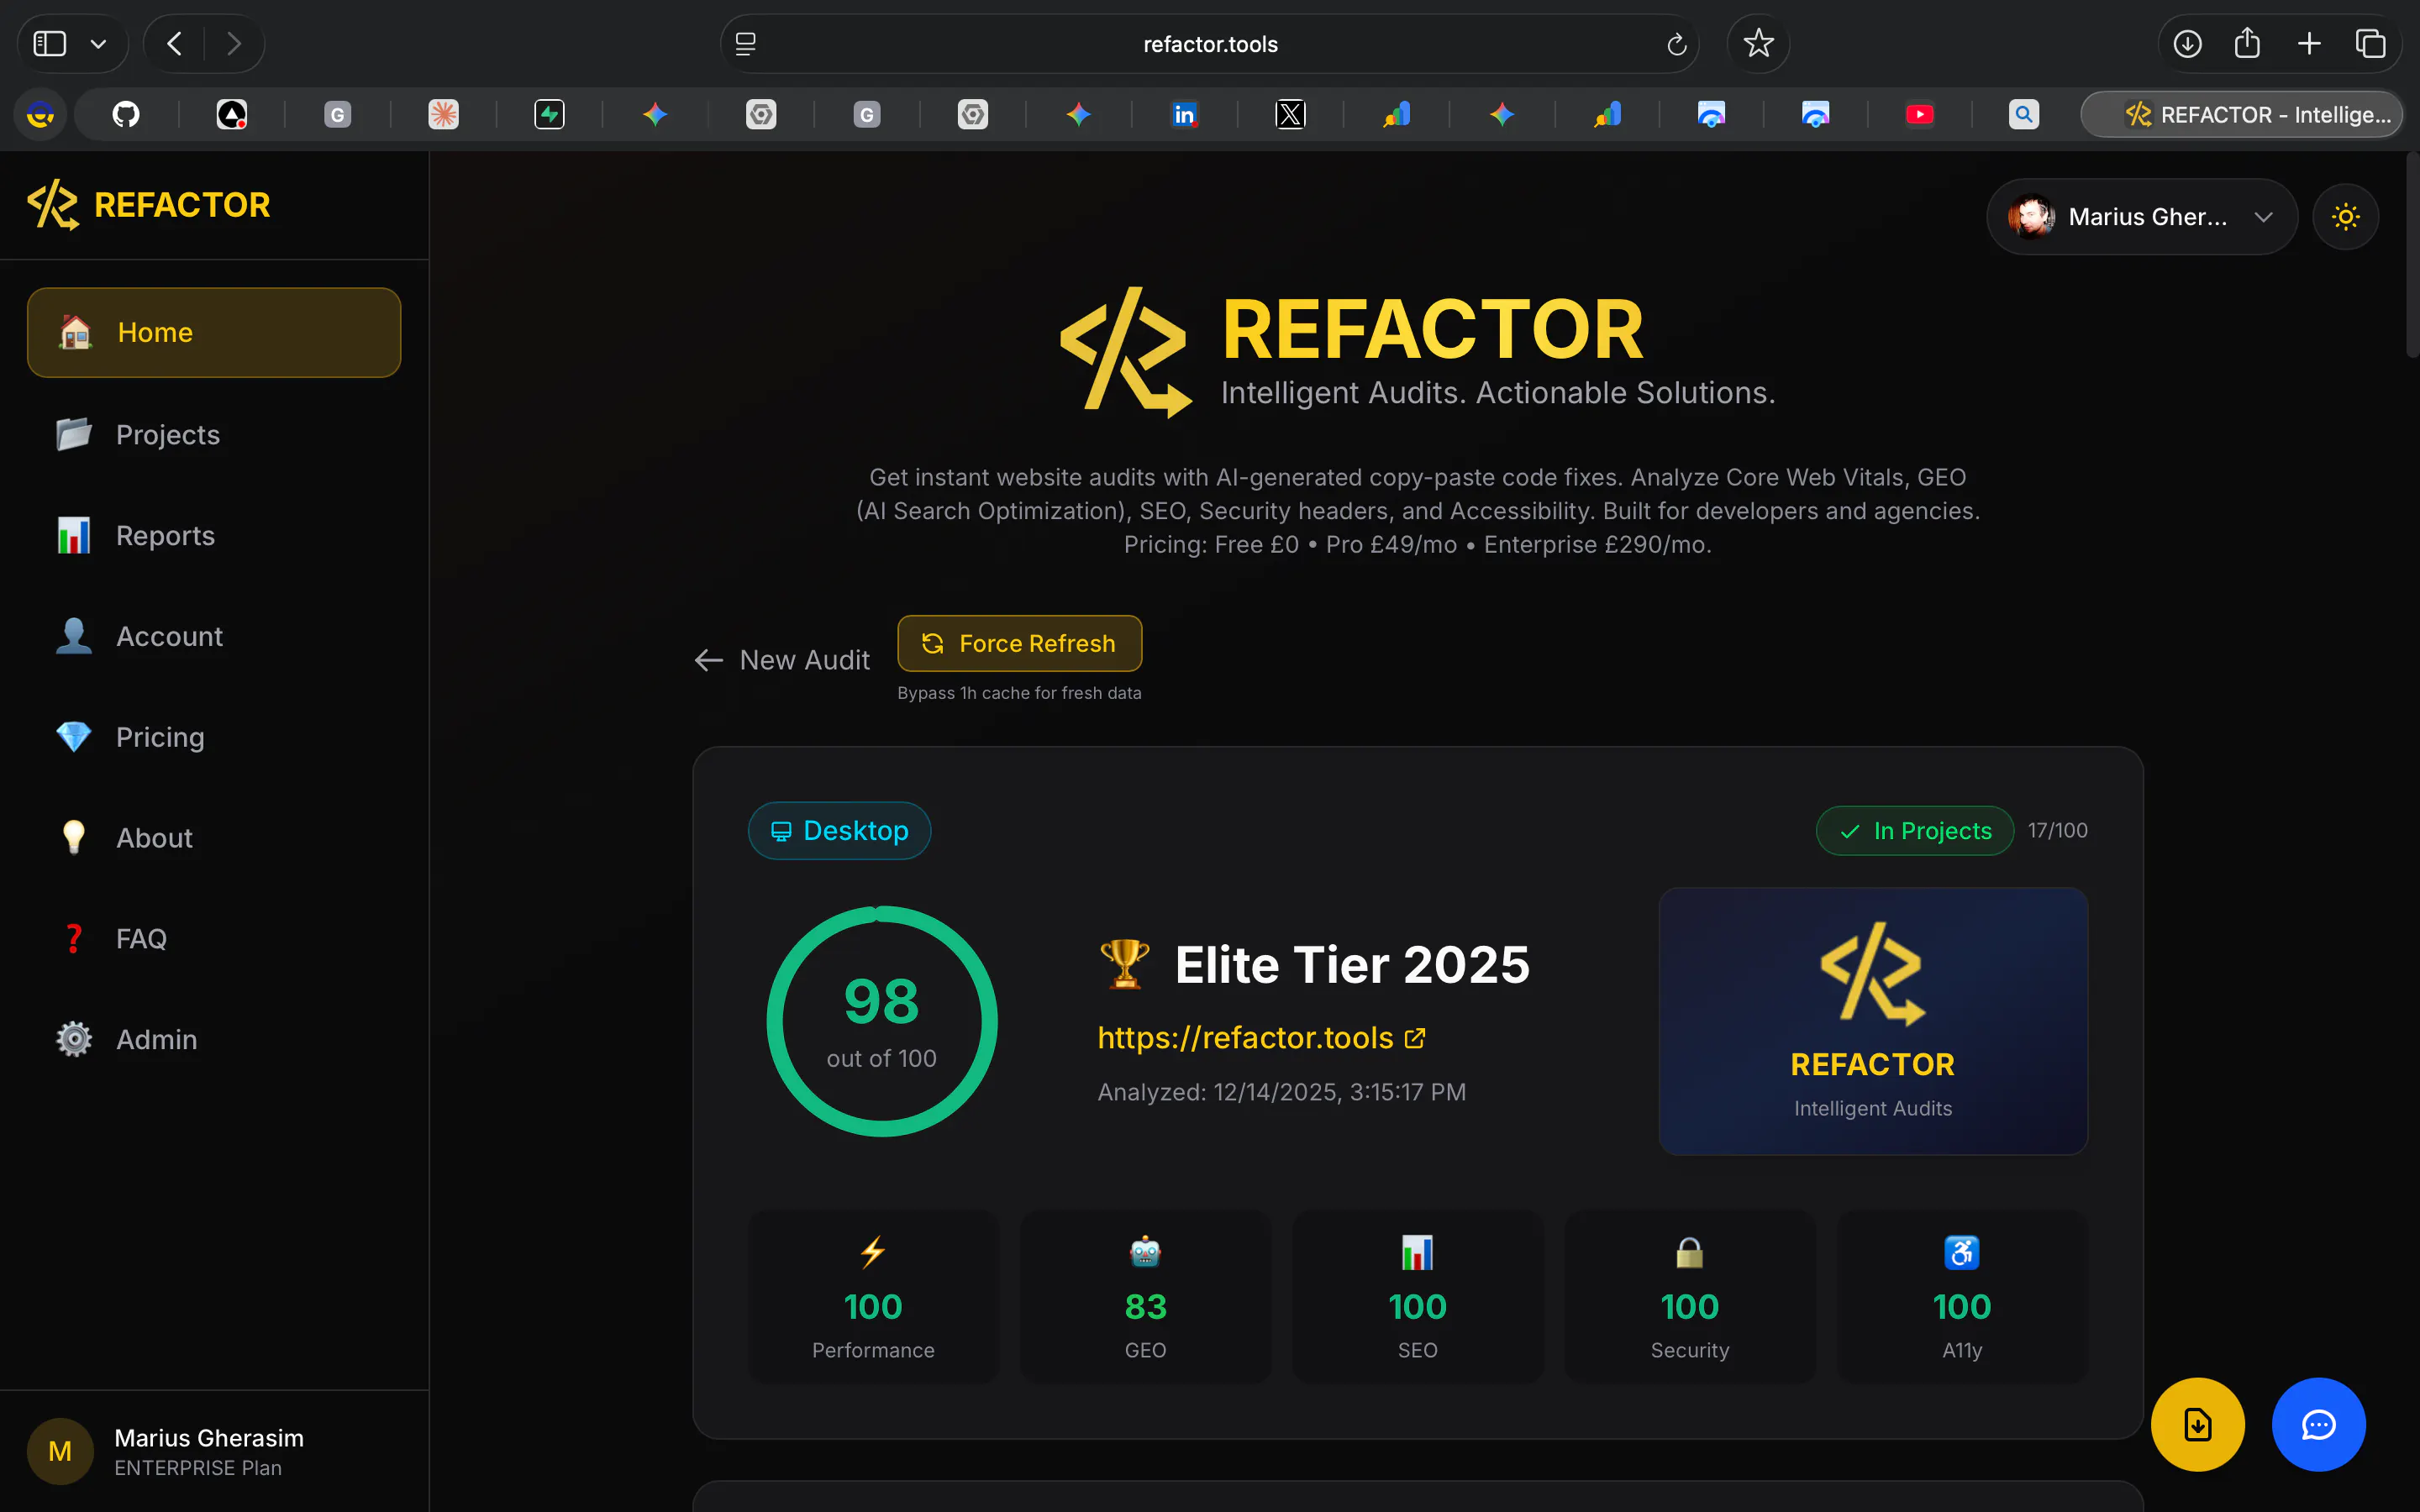Click the Force Refresh button
The image size is (2420, 1512).
1019,643
